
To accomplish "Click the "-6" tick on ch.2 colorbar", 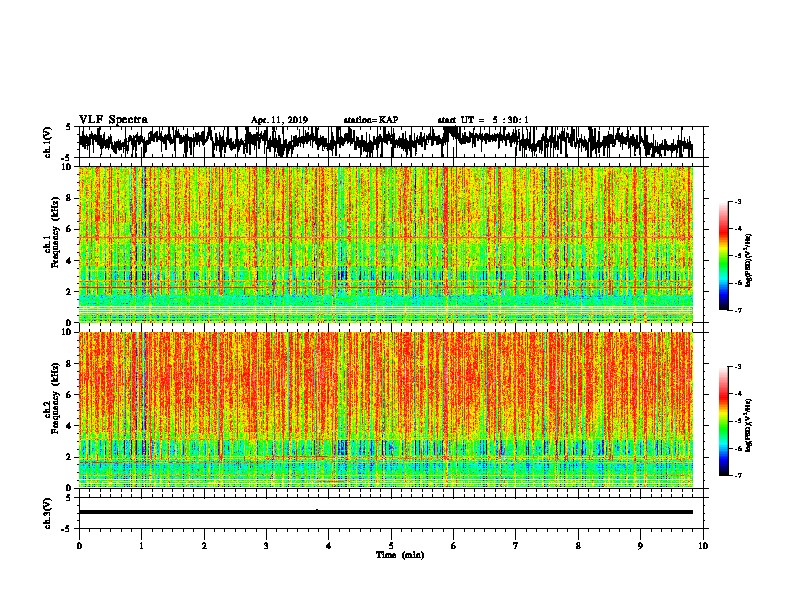I will coord(737,448).
